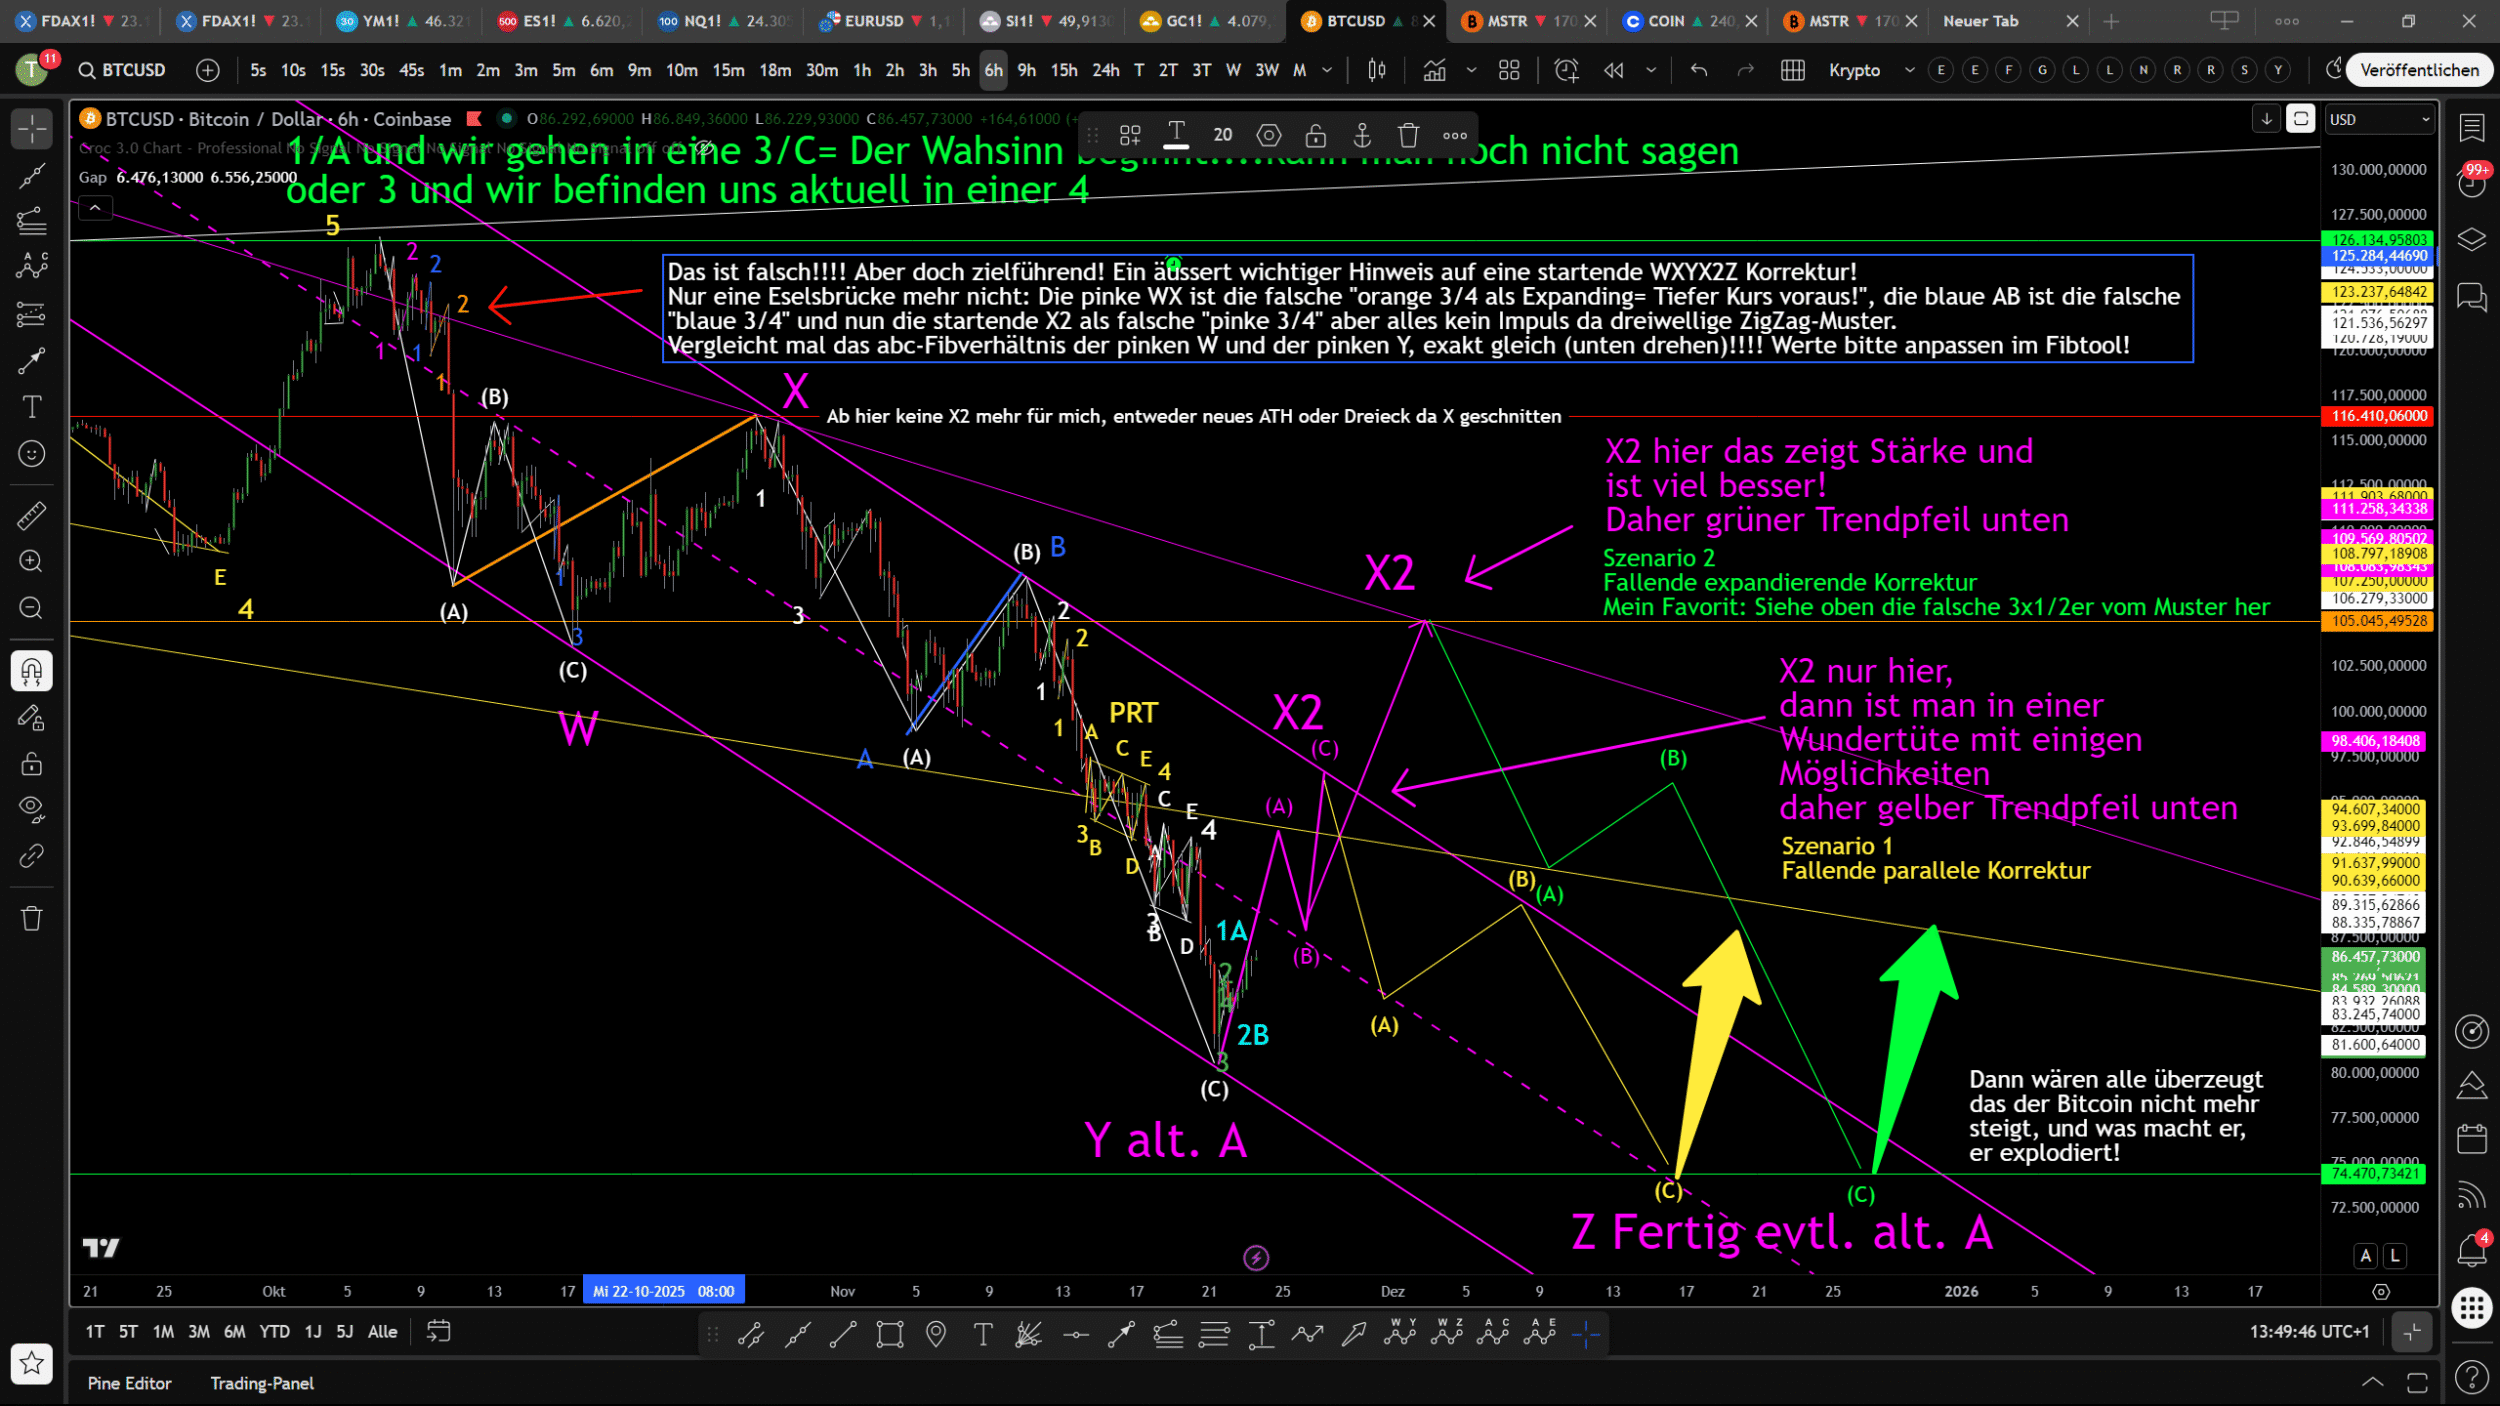Toggle hide all drawings eye icon
Screen dimensions: 2500x1406
point(31,808)
